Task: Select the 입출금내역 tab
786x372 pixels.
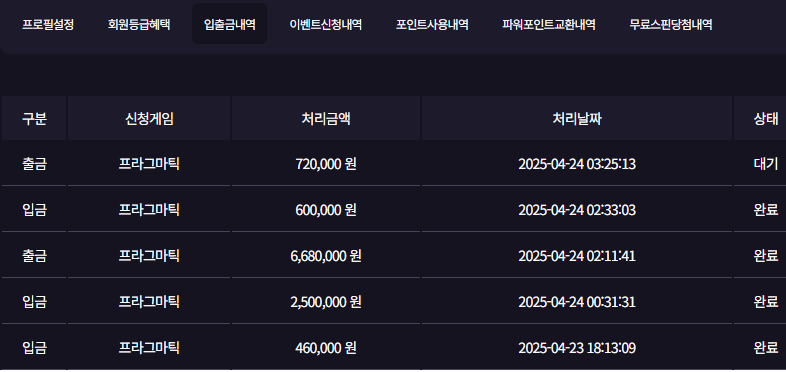Action: point(230,24)
